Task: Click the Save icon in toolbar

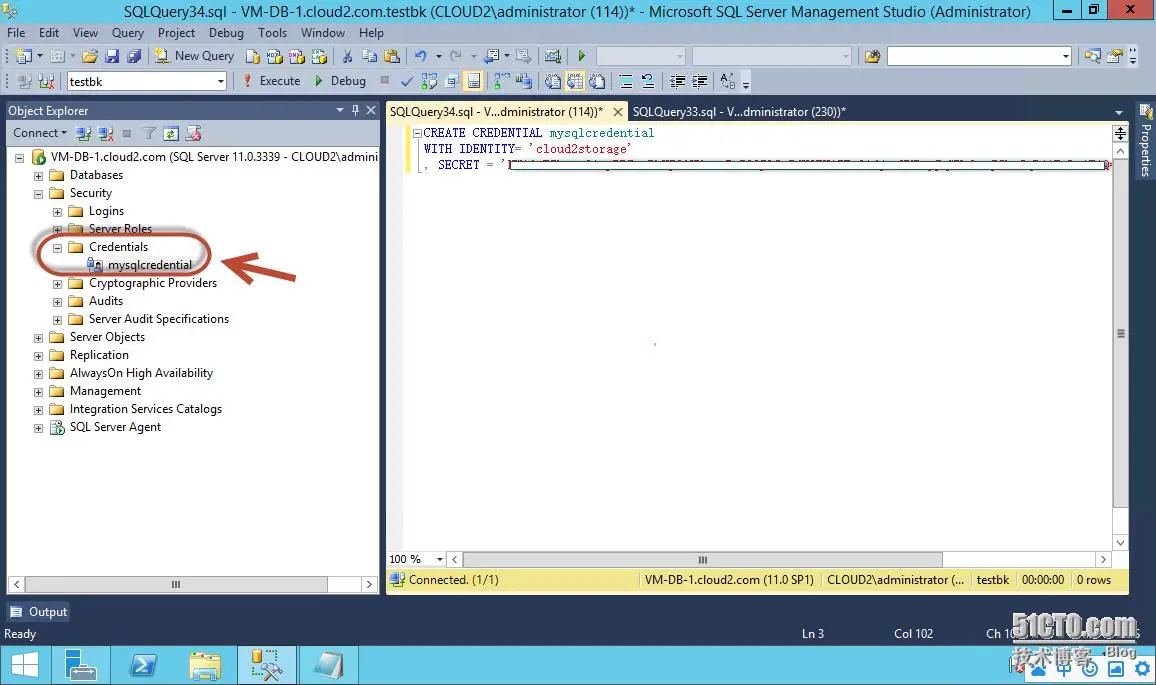Action: [112, 56]
